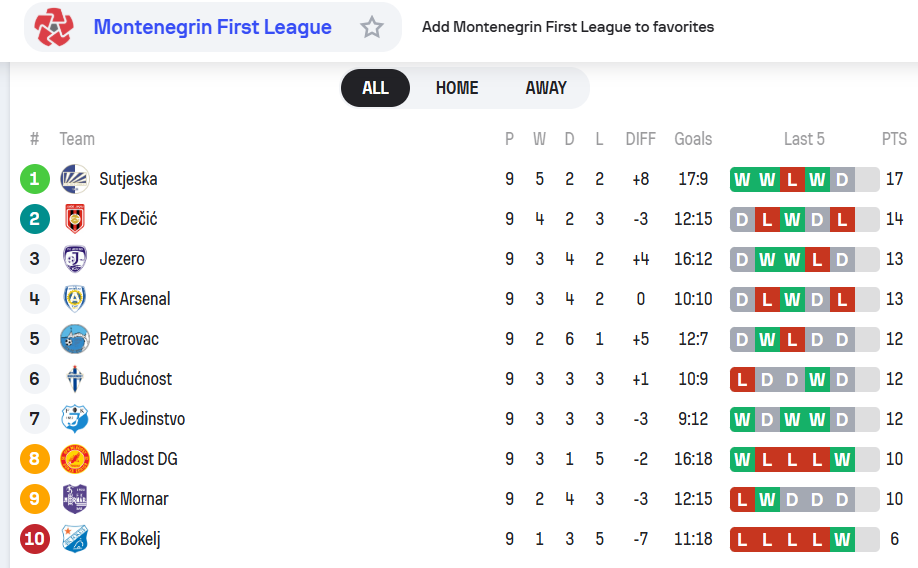Switch standings to HOME
This screenshot has height=568, width=918.
coord(457,88)
